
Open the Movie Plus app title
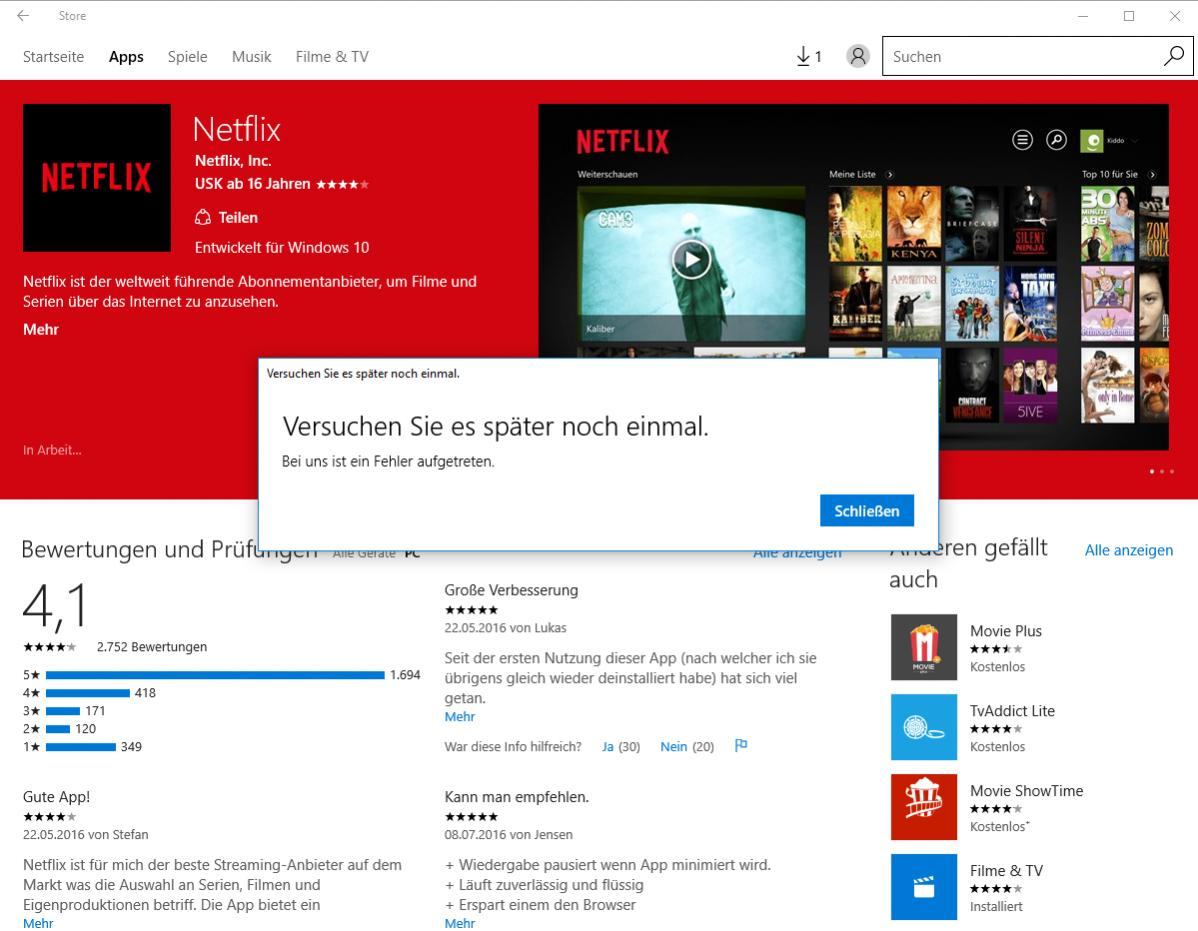tap(1005, 631)
